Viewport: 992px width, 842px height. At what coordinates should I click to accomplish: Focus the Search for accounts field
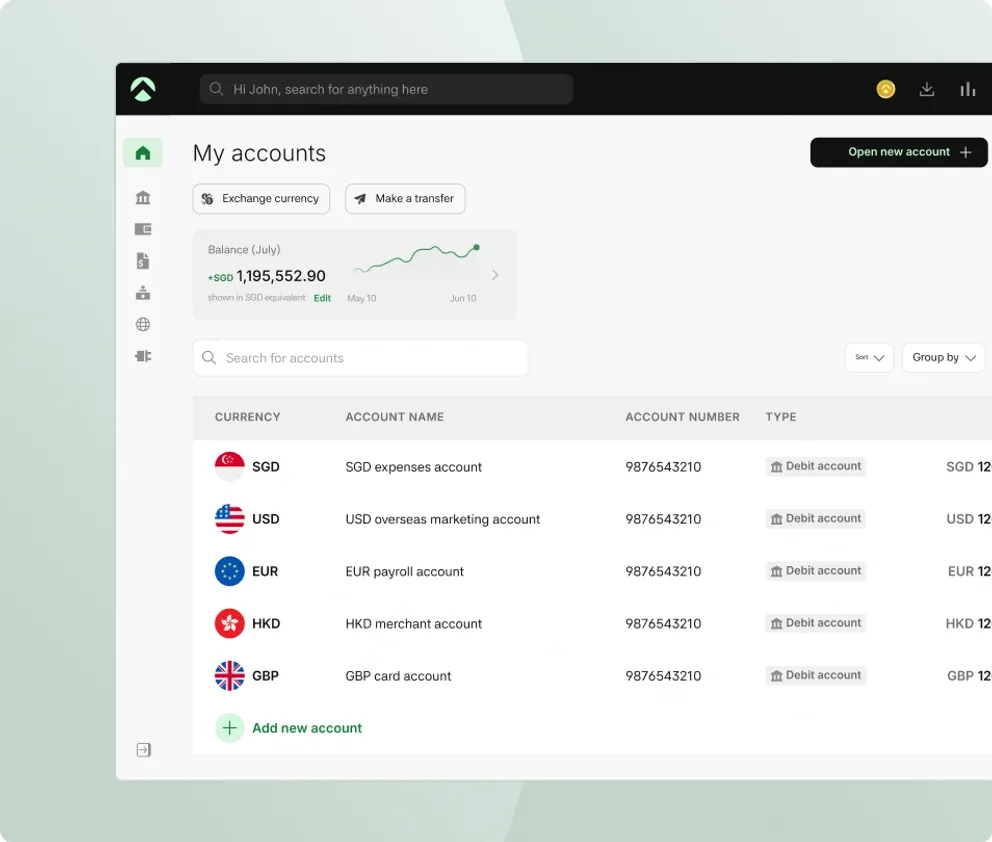pyautogui.click(x=360, y=358)
